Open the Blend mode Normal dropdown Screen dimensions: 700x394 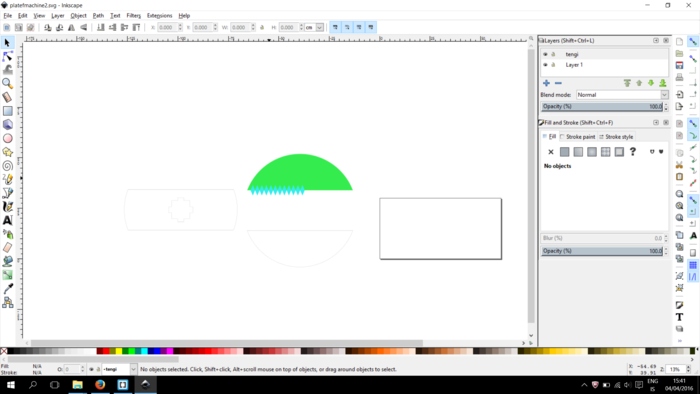pyautogui.click(x=622, y=95)
